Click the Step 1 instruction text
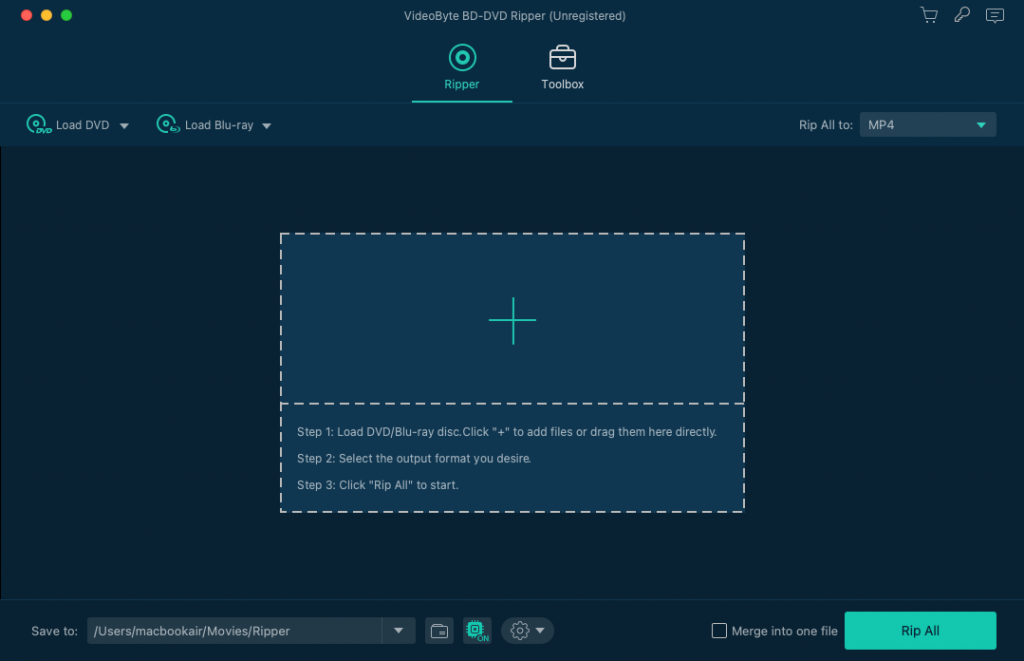1024x661 pixels. coord(507,432)
